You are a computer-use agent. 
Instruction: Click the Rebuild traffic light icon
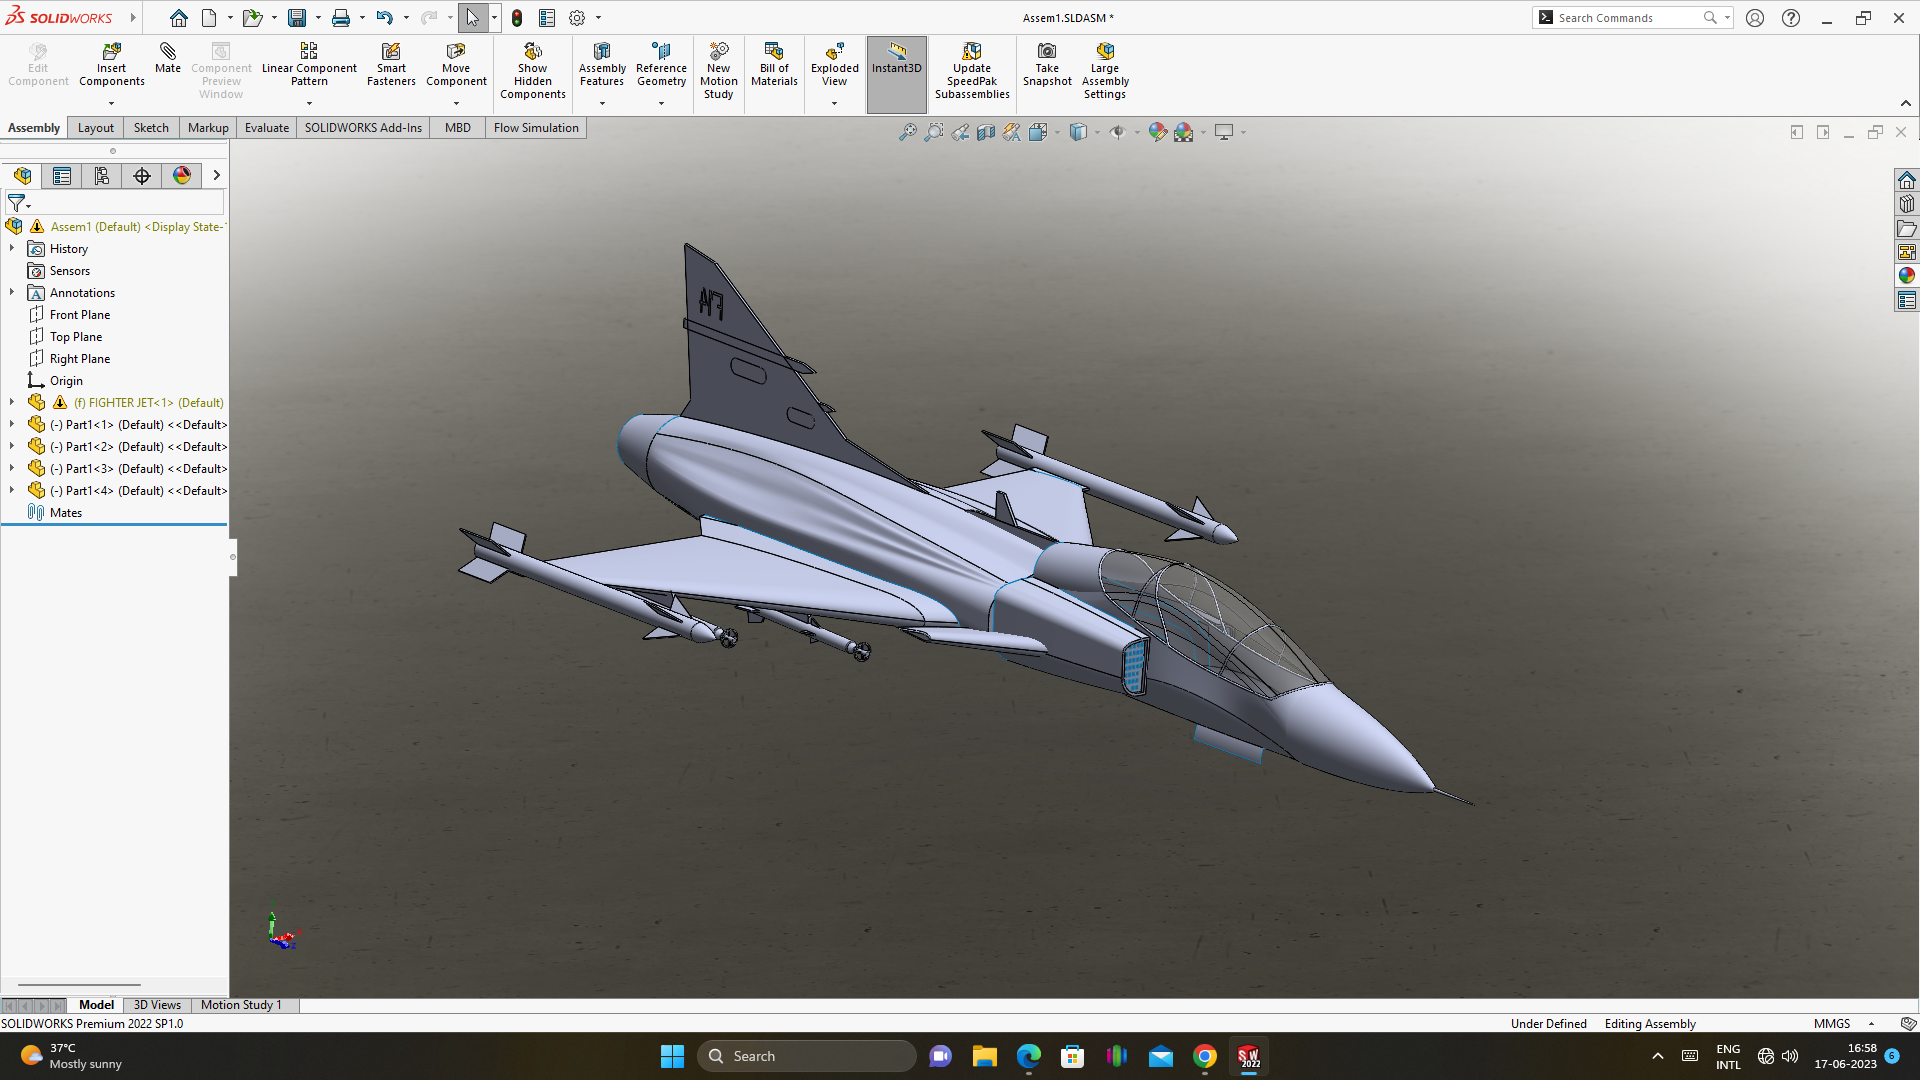(517, 18)
